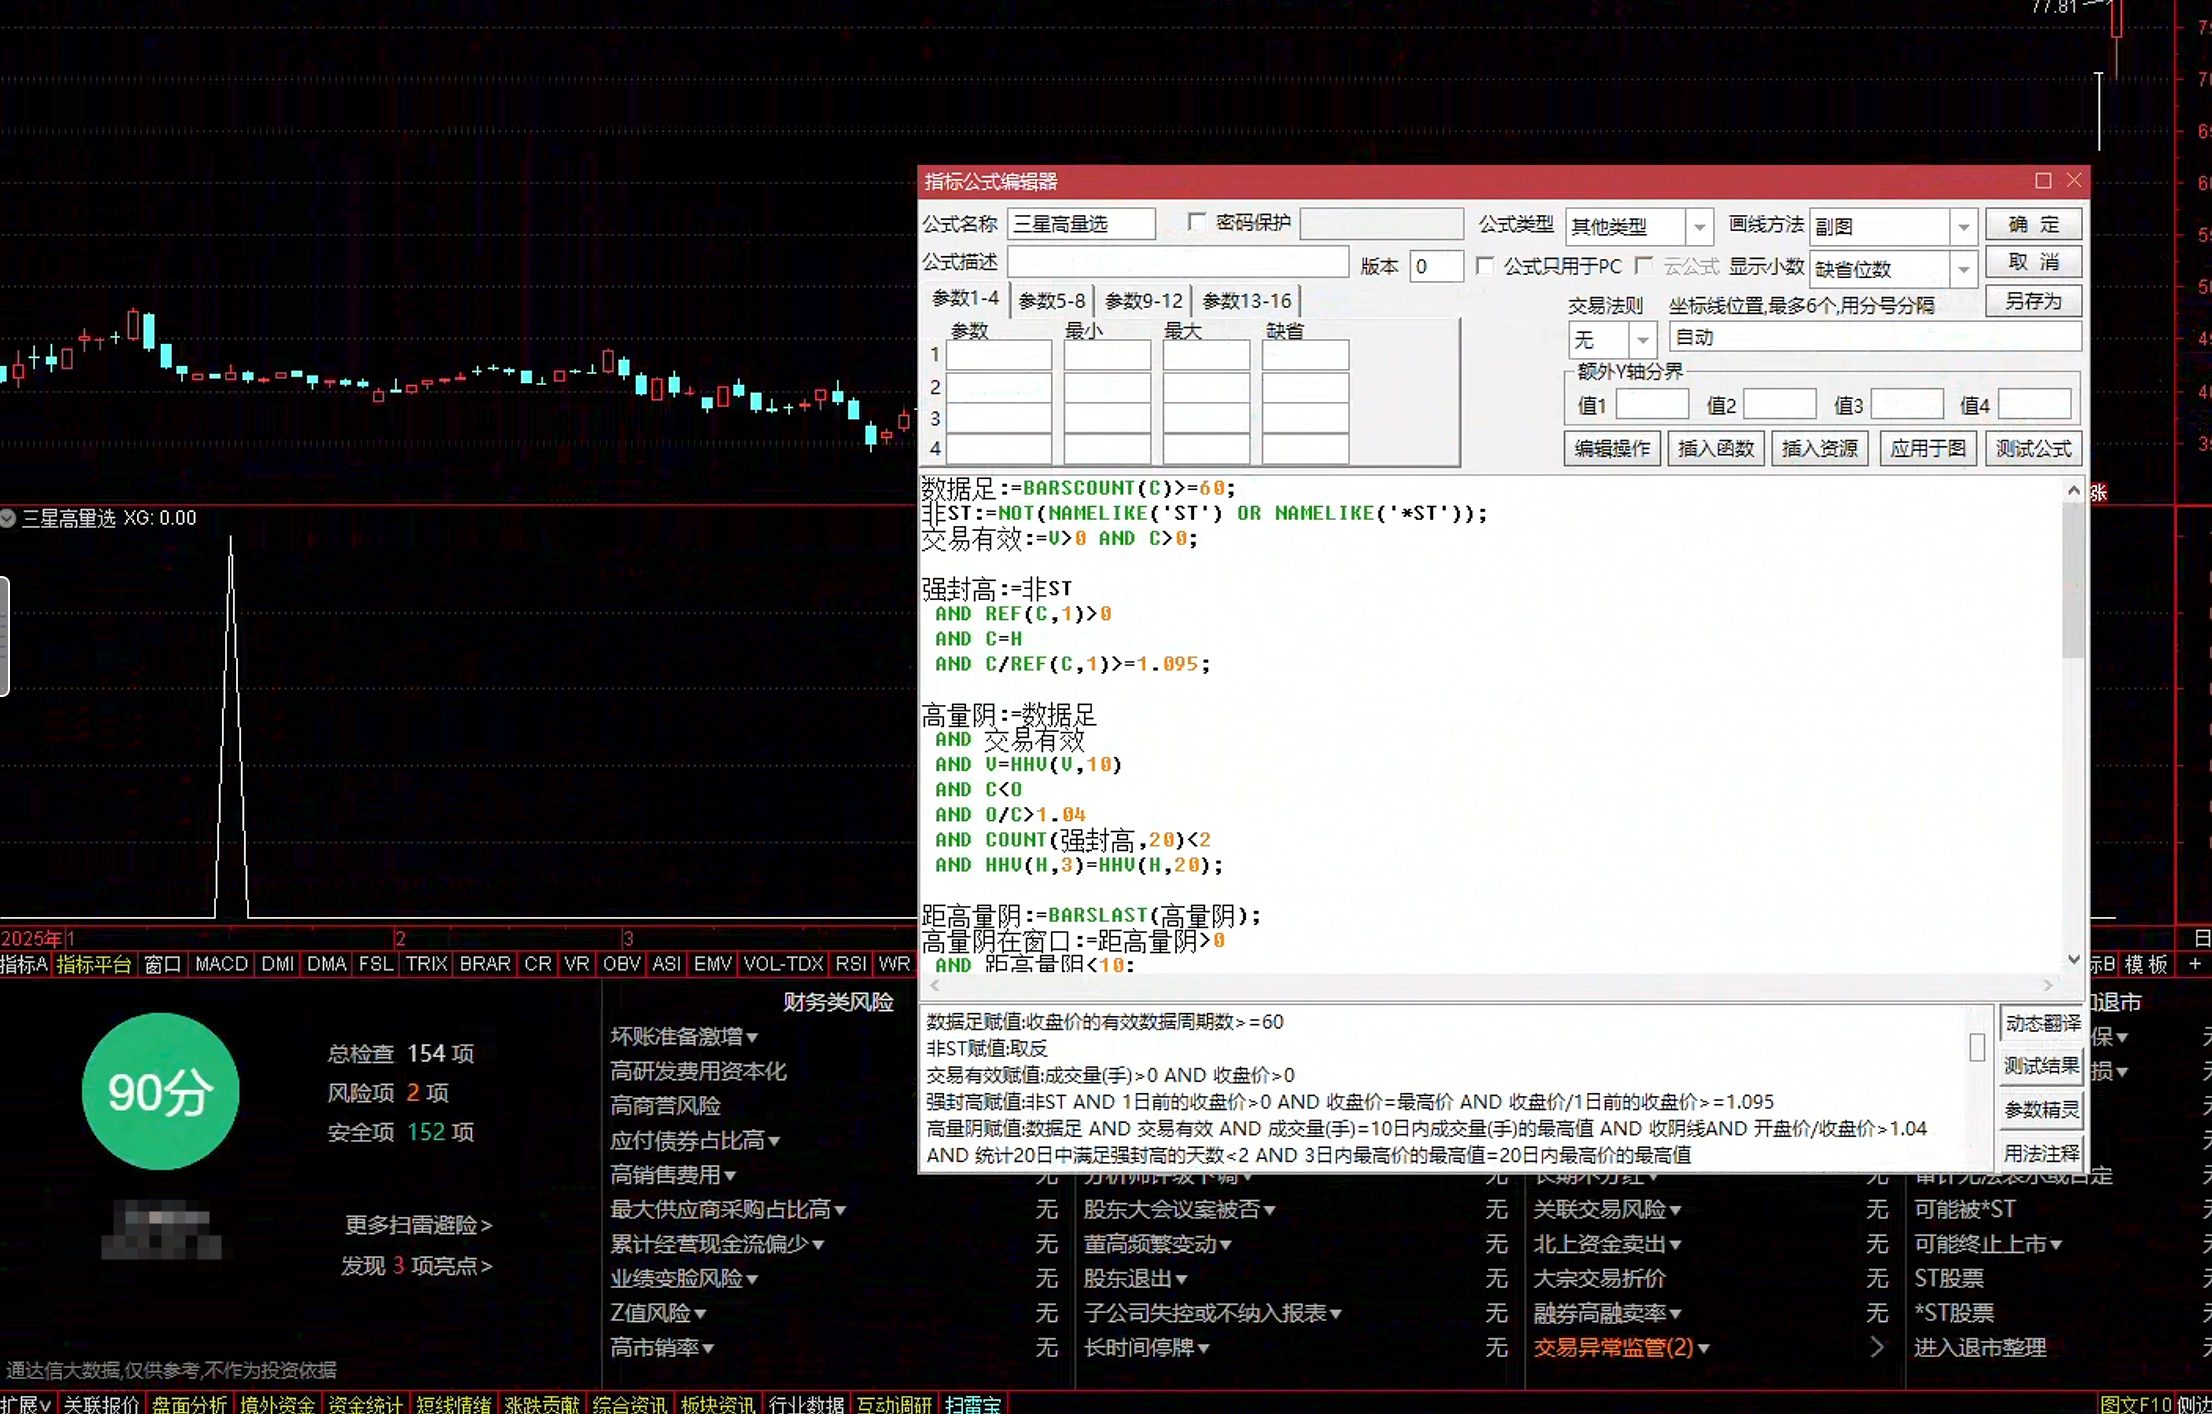Click the indicator settings icon beside 三星高量选
This screenshot has height=1414, width=2212.
(x=8, y=518)
